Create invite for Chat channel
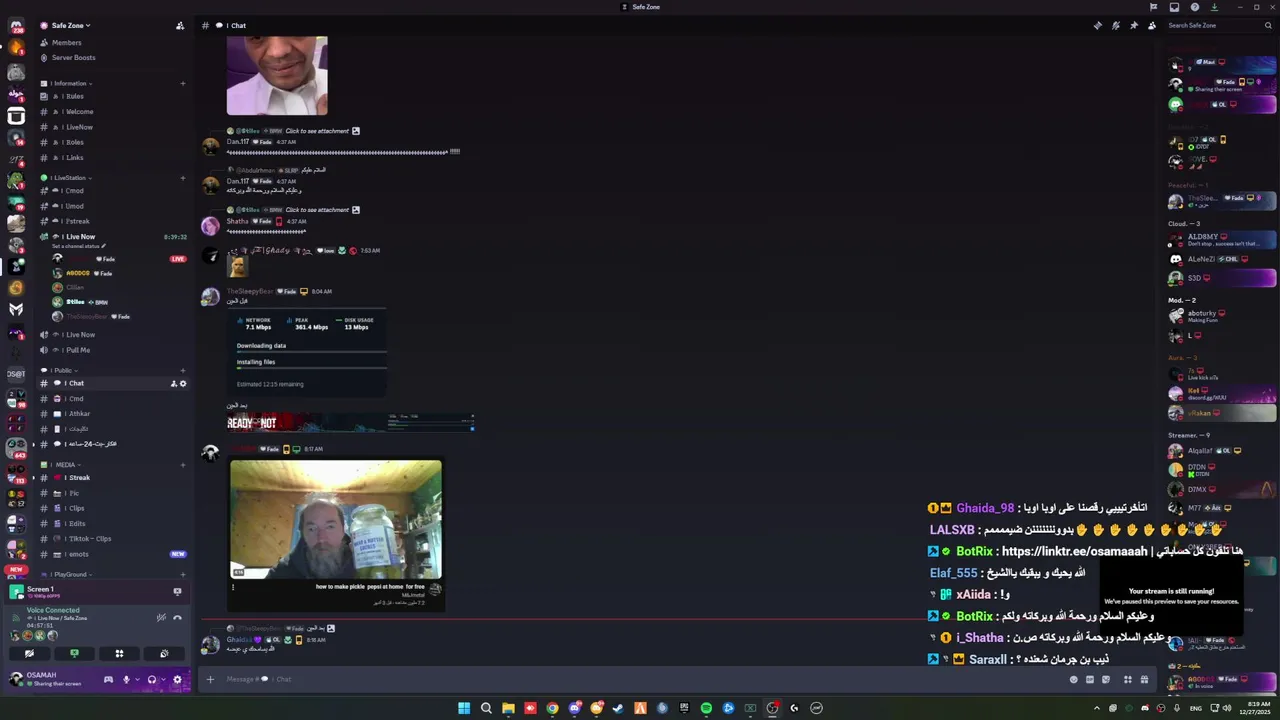This screenshot has width=1280, height=720. [173, 383]
